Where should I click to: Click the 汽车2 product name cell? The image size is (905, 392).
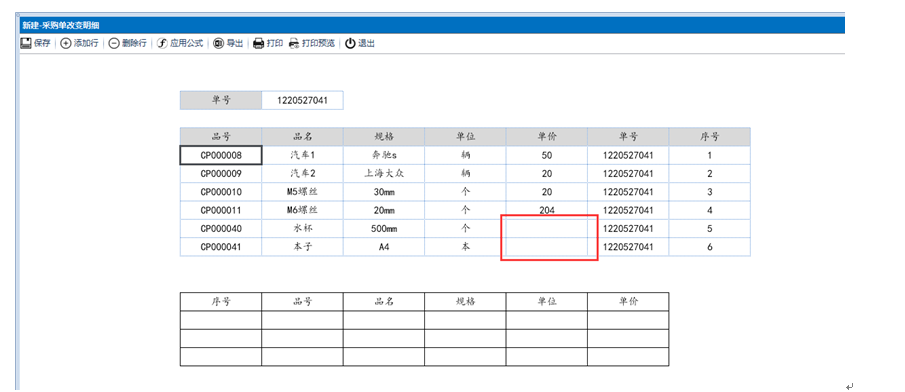(x=302, y=174)
